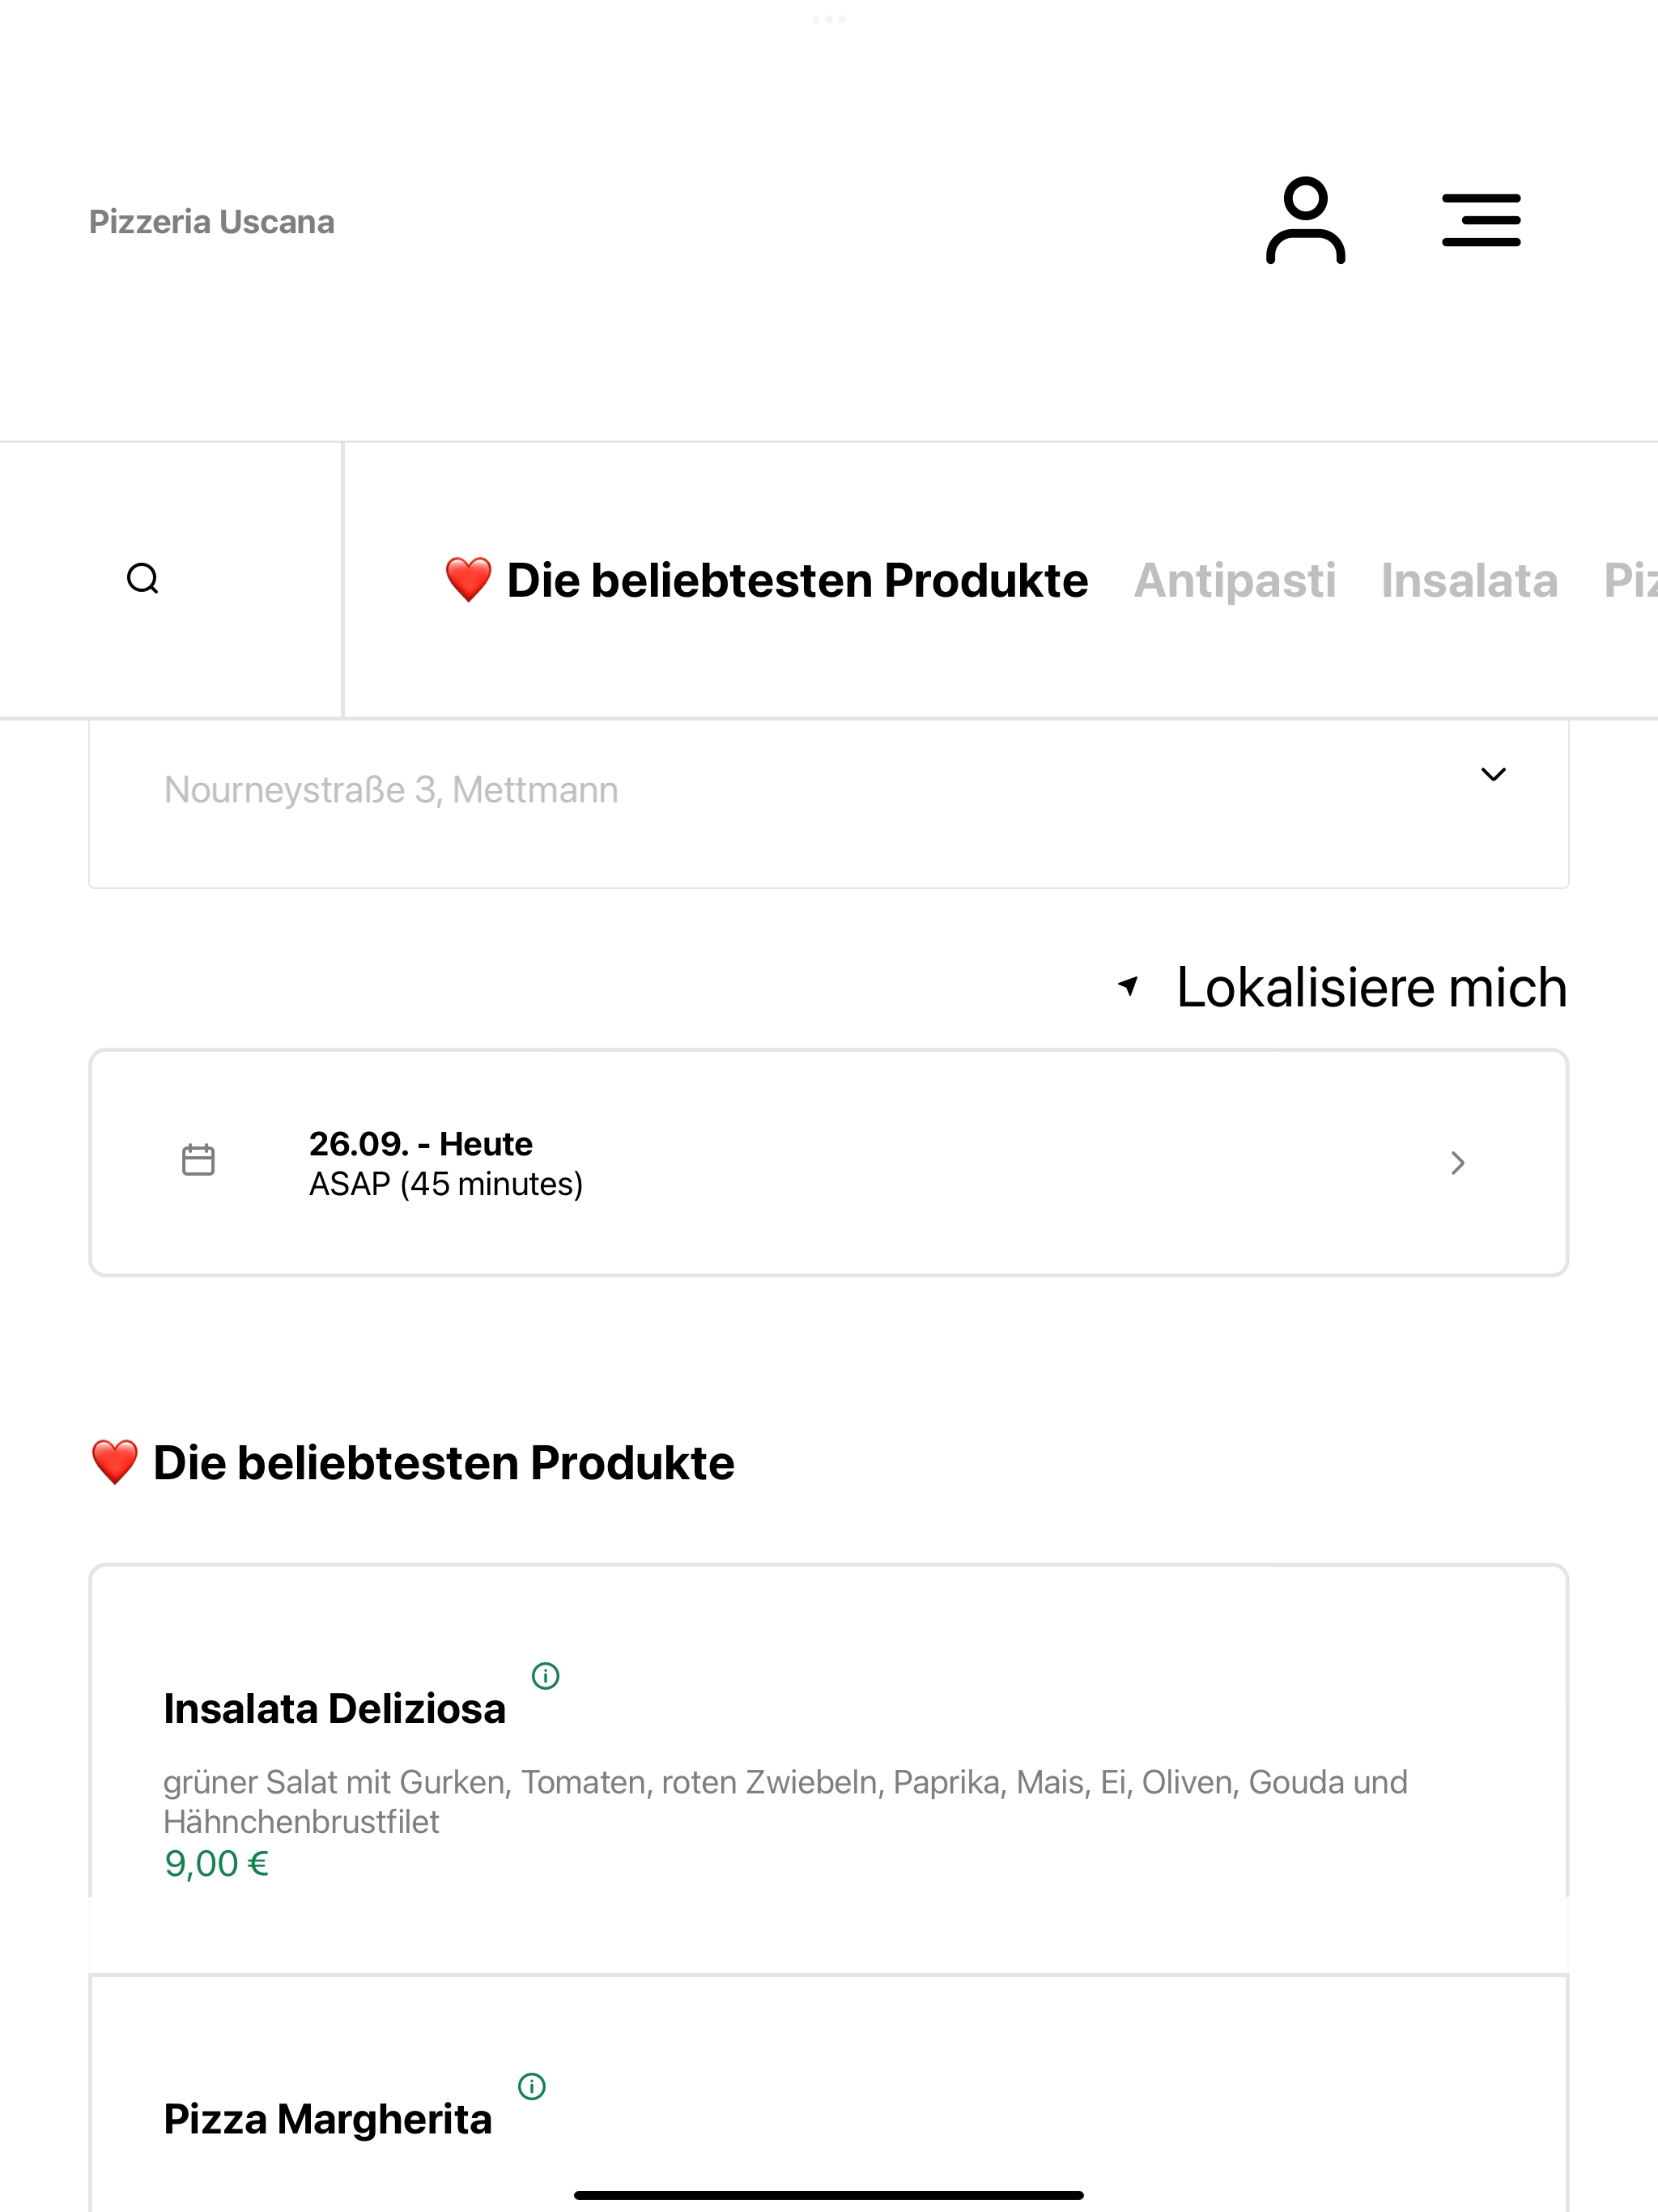Viewport: 1658px width, 2212px height.
Task: Open delivery time options via right chevron
Action: point(1458,1163)
